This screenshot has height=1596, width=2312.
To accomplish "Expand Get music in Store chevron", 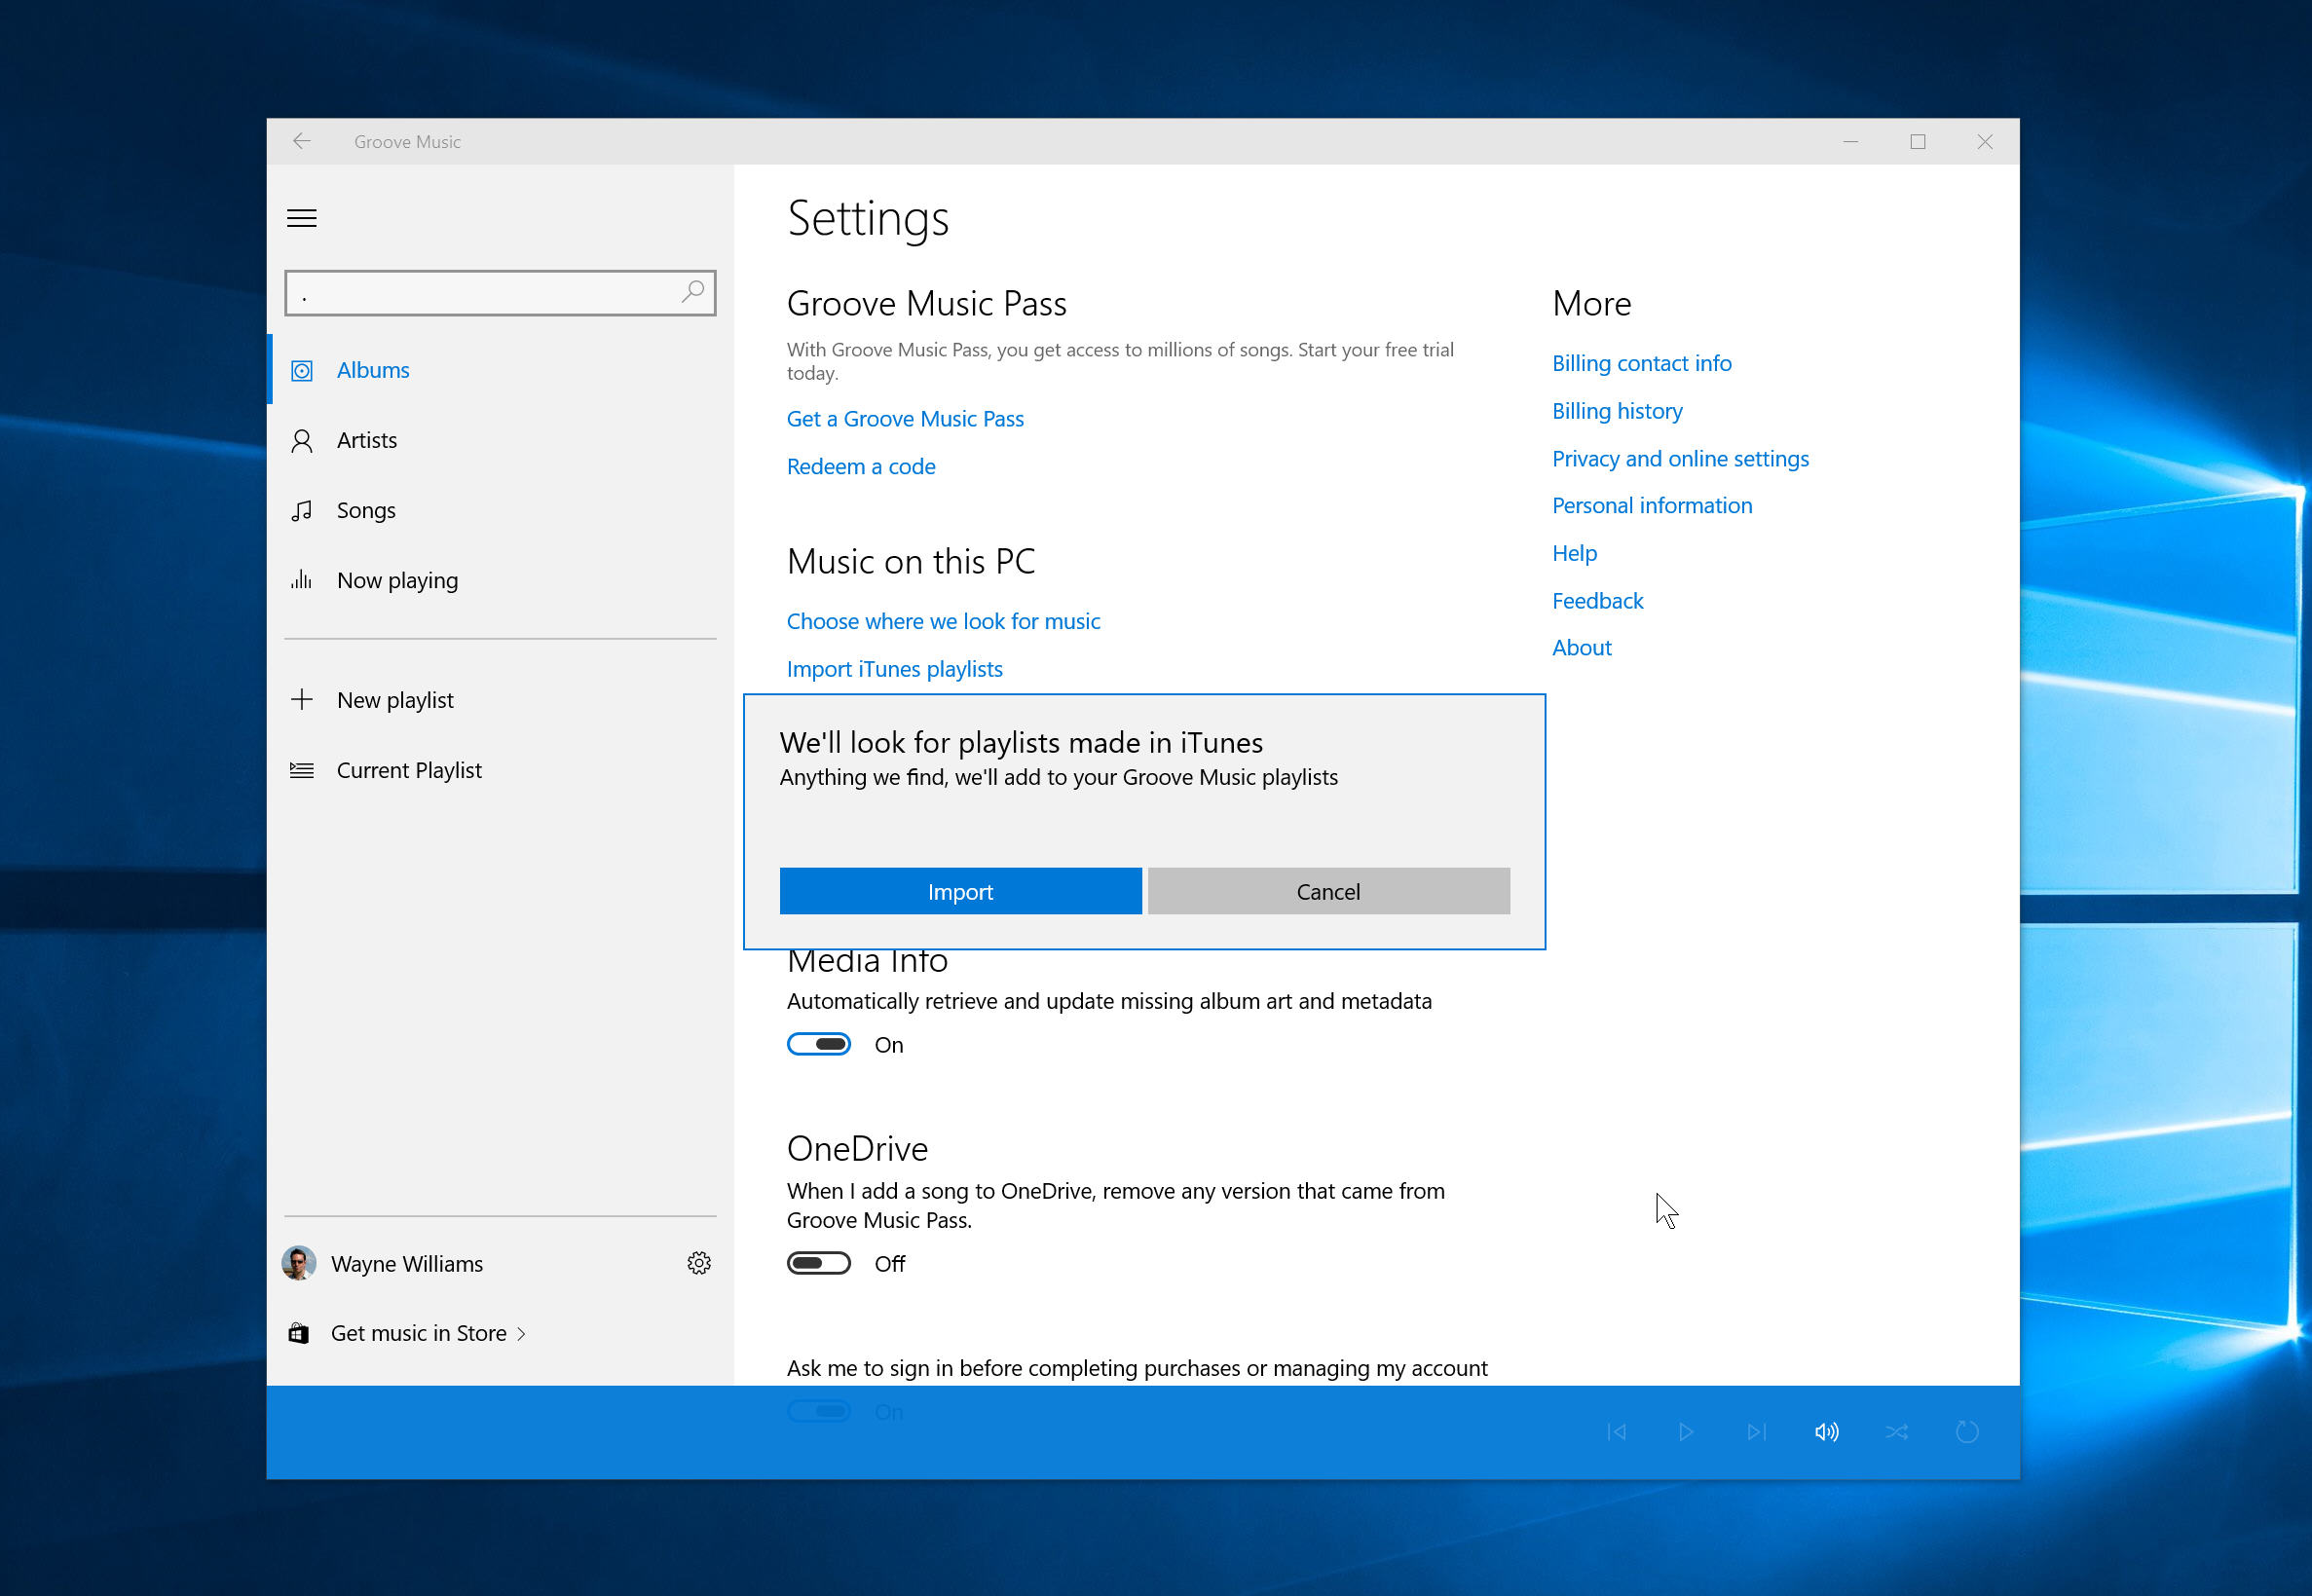I will coord(521,1334).
